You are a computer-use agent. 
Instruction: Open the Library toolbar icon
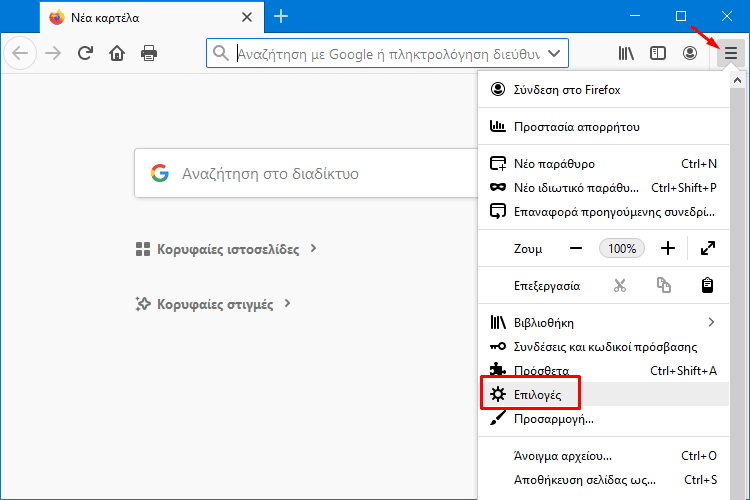point(625,53)
